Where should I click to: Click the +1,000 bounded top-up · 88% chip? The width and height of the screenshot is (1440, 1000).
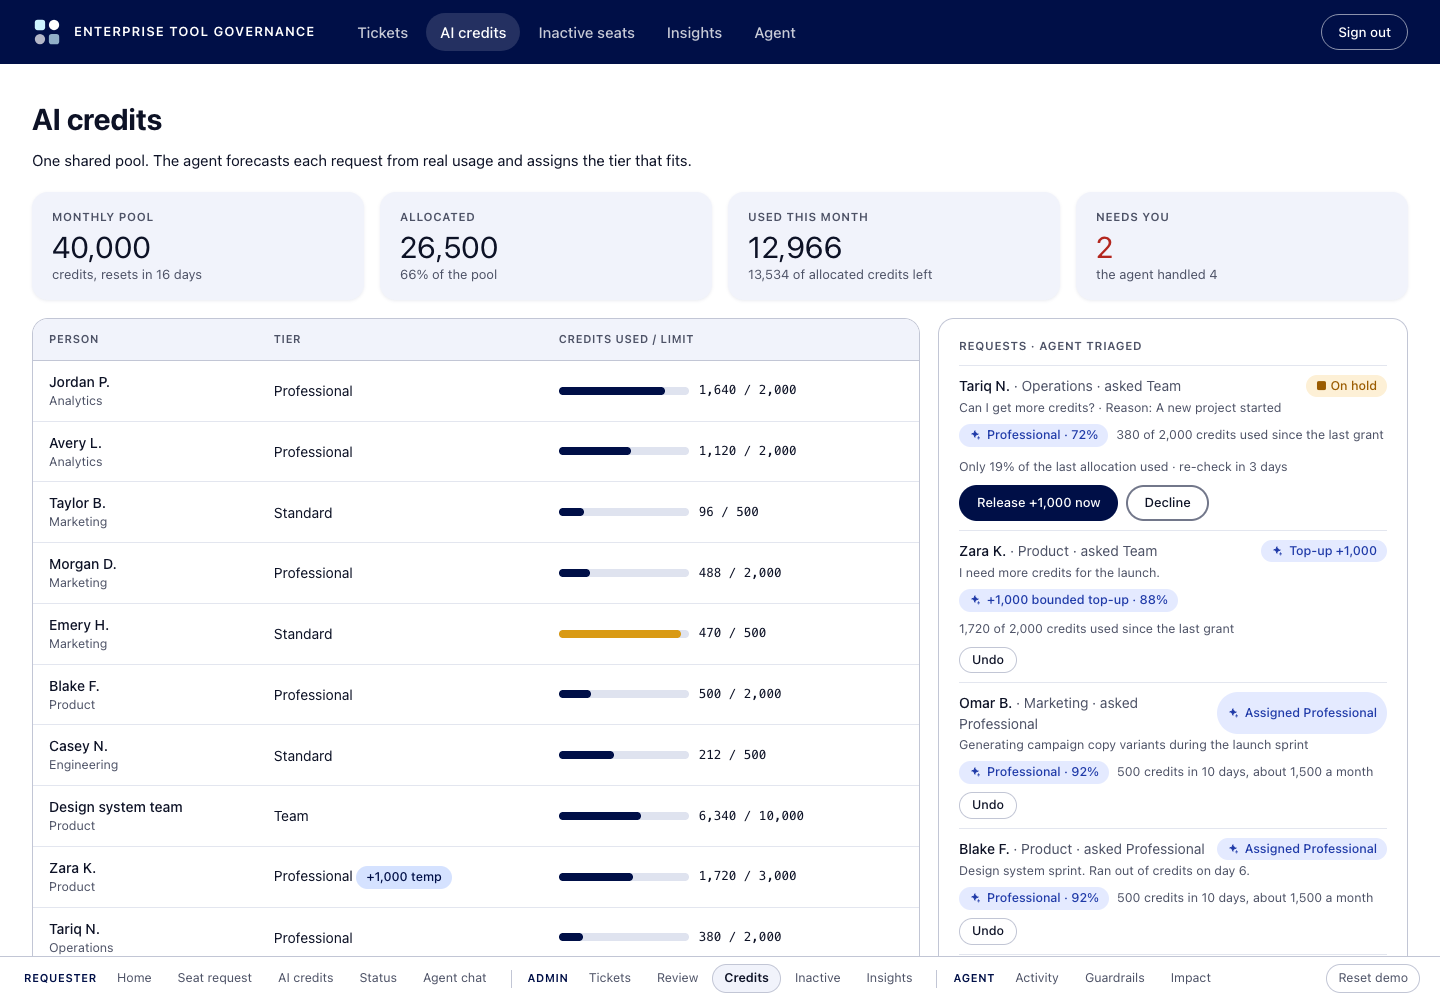click(1068, 600)
